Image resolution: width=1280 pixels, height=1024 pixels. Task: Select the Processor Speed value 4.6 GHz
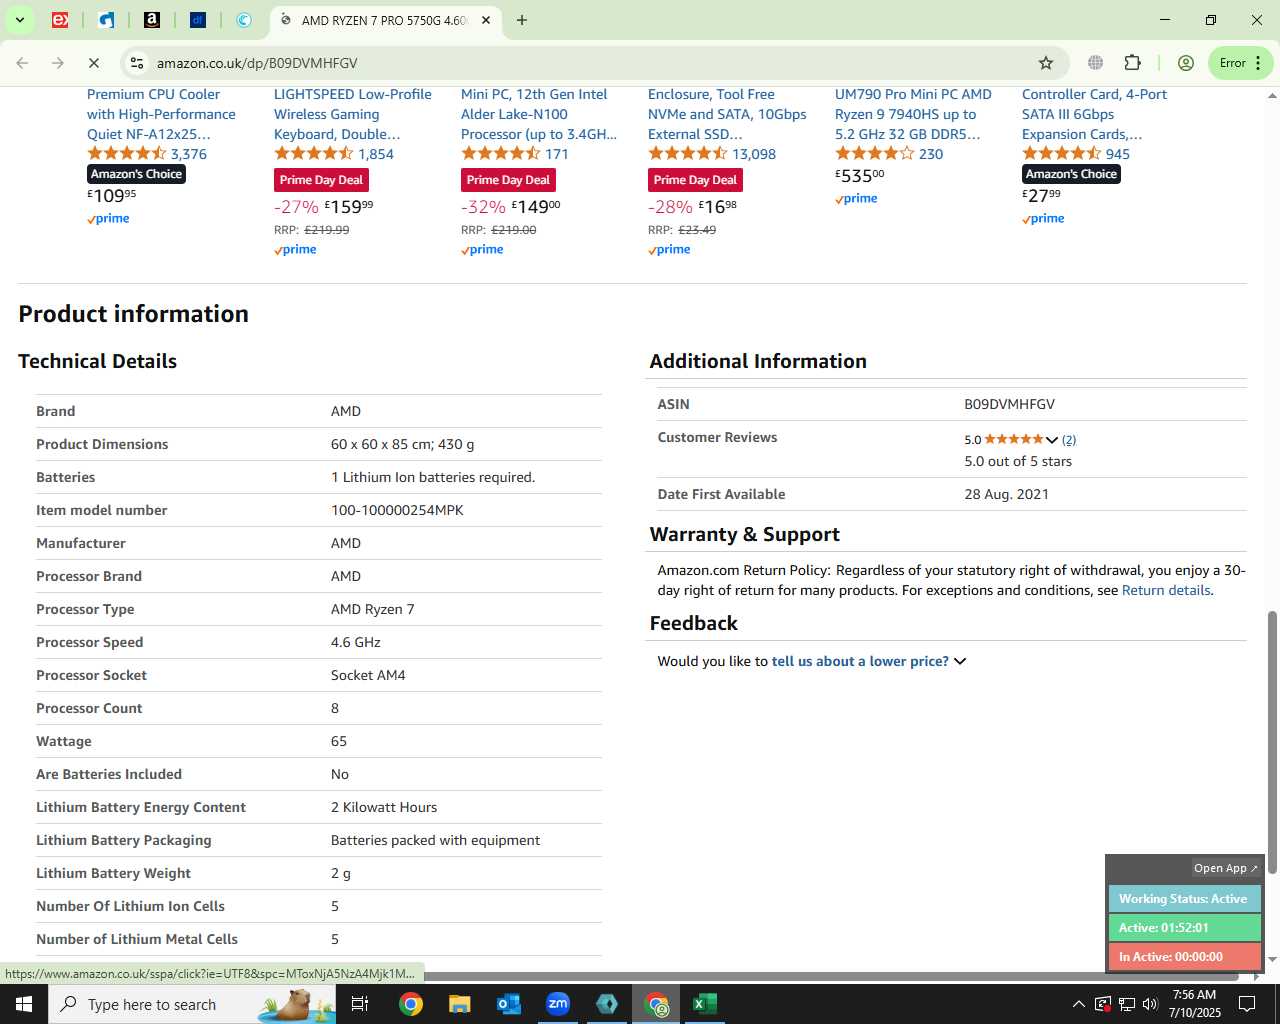pos(356,642)
